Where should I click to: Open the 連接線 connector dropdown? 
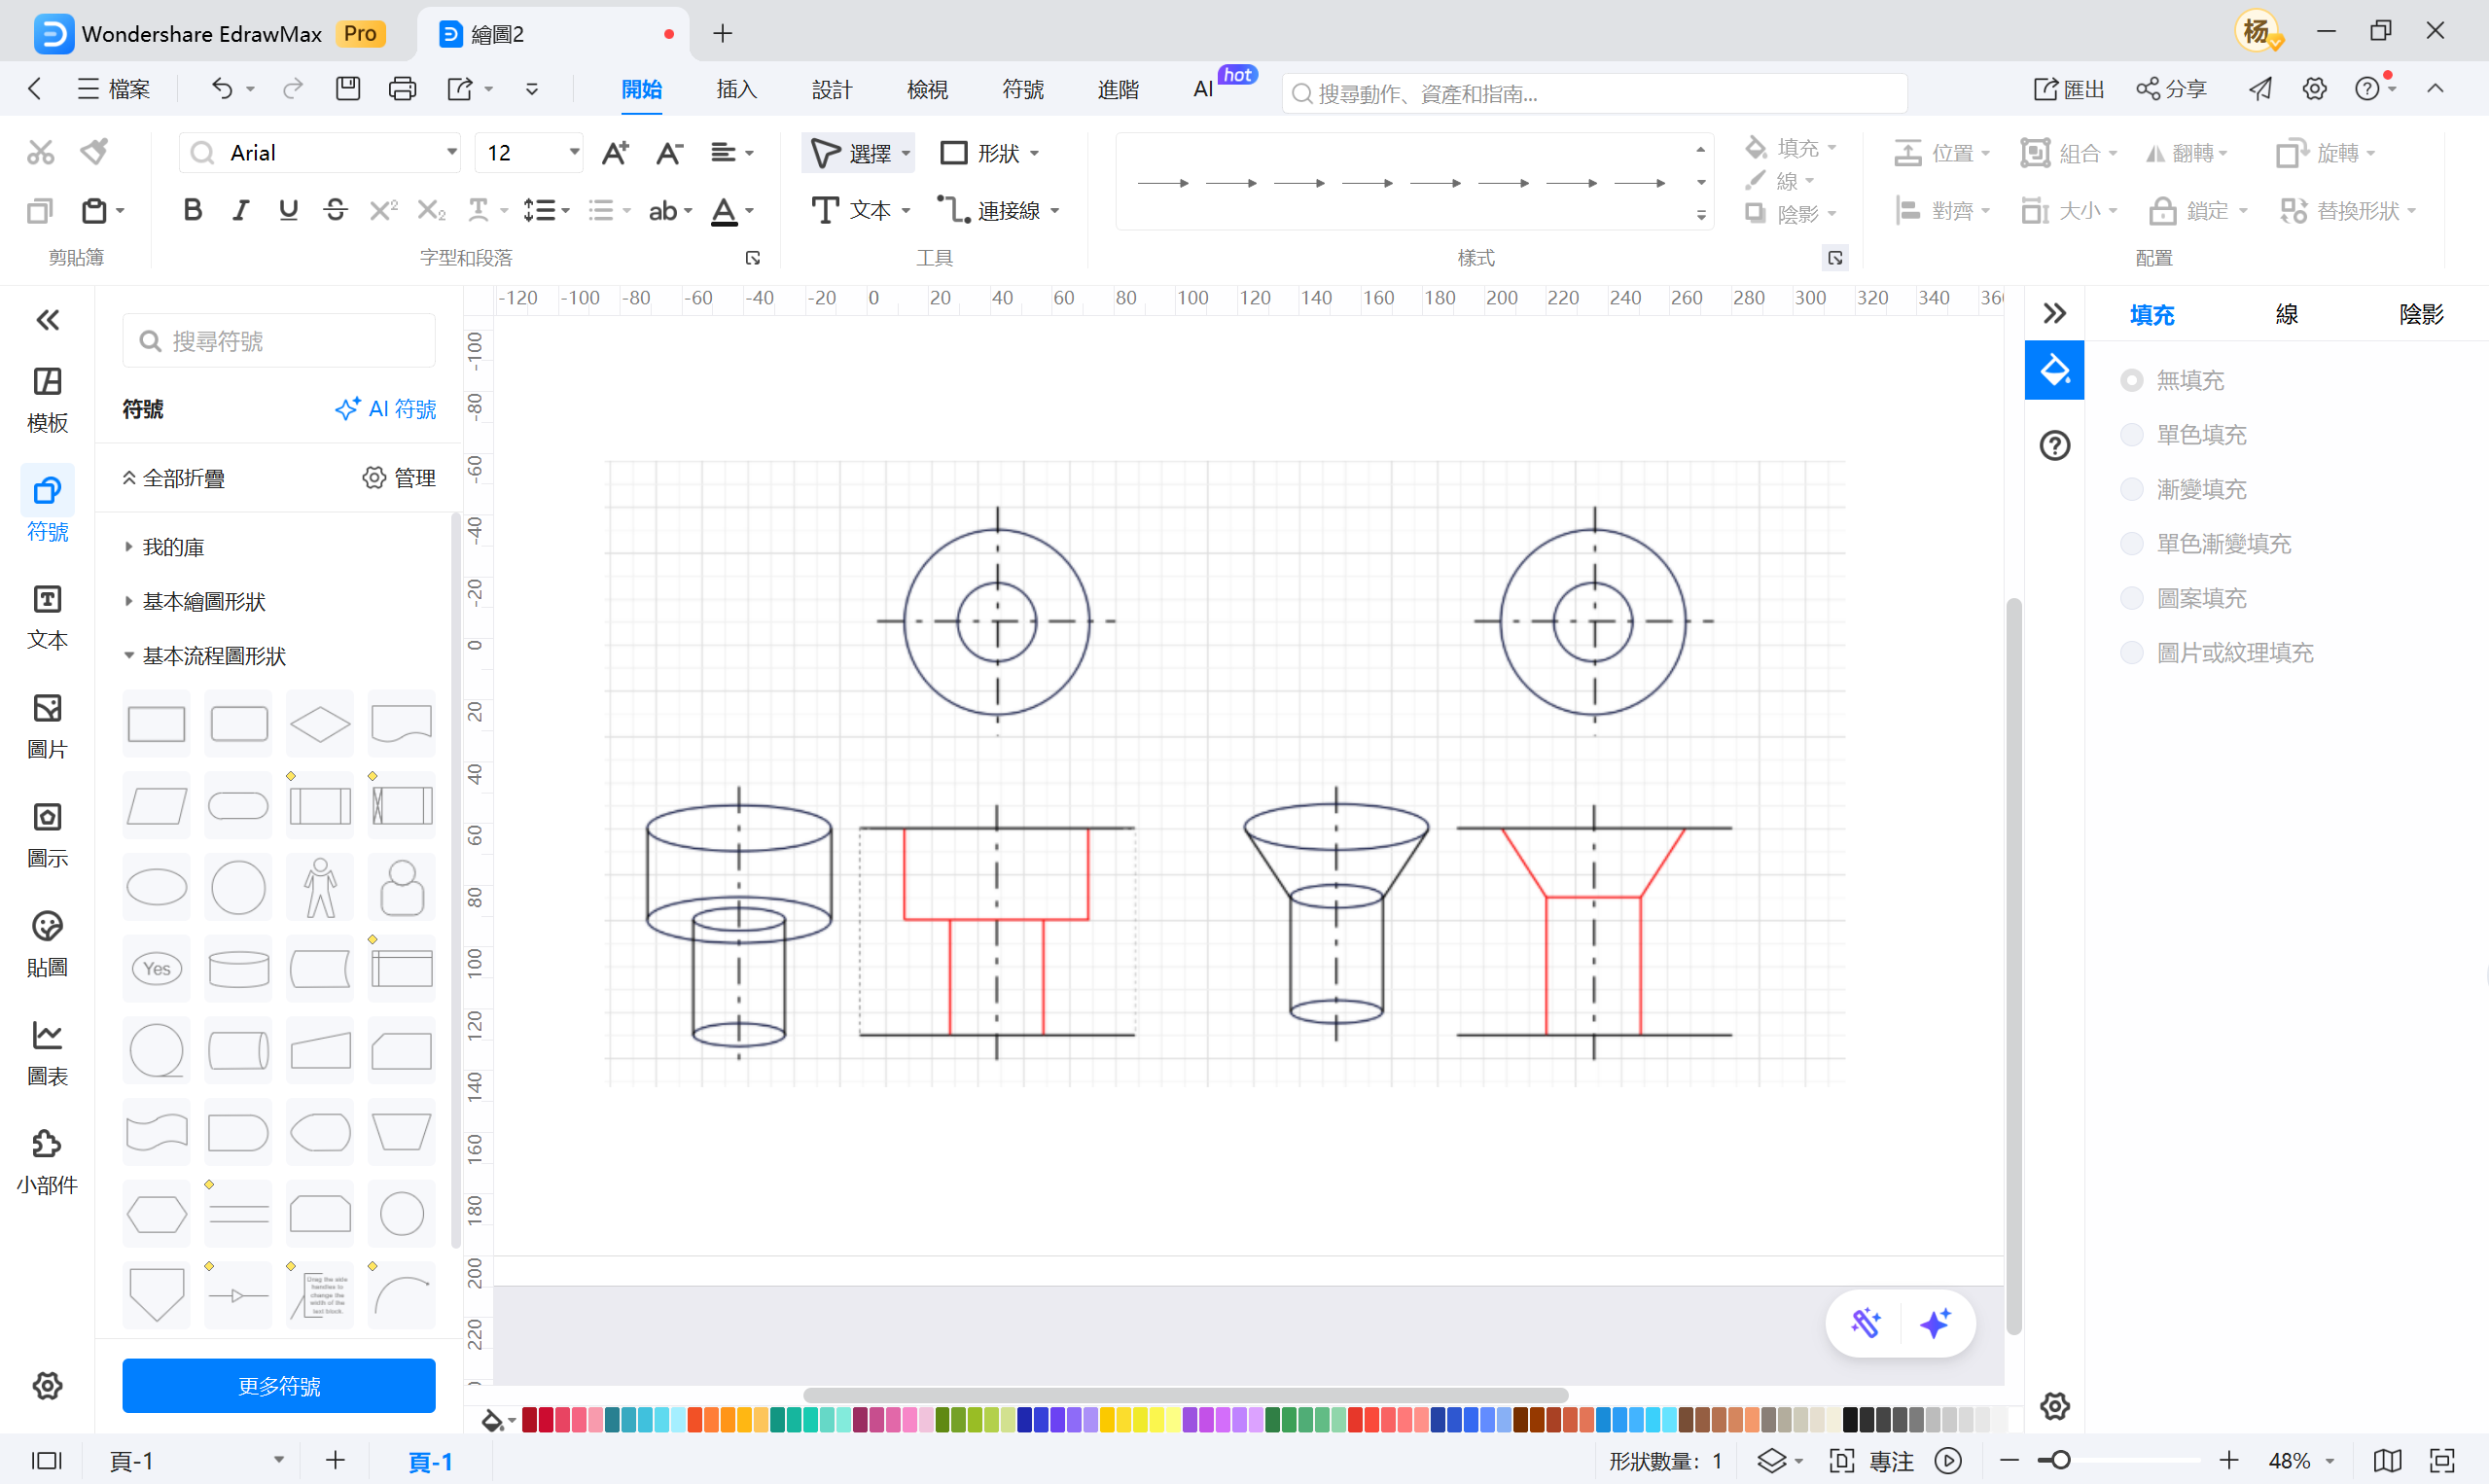pyautogui.click(x=1055, y=211)
